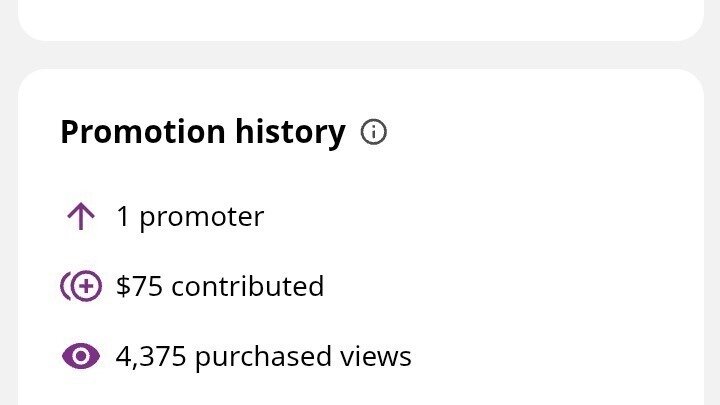Click the word "Promotion" in the heading
This screenshot has width=720, height=405.
coord(143,132)
